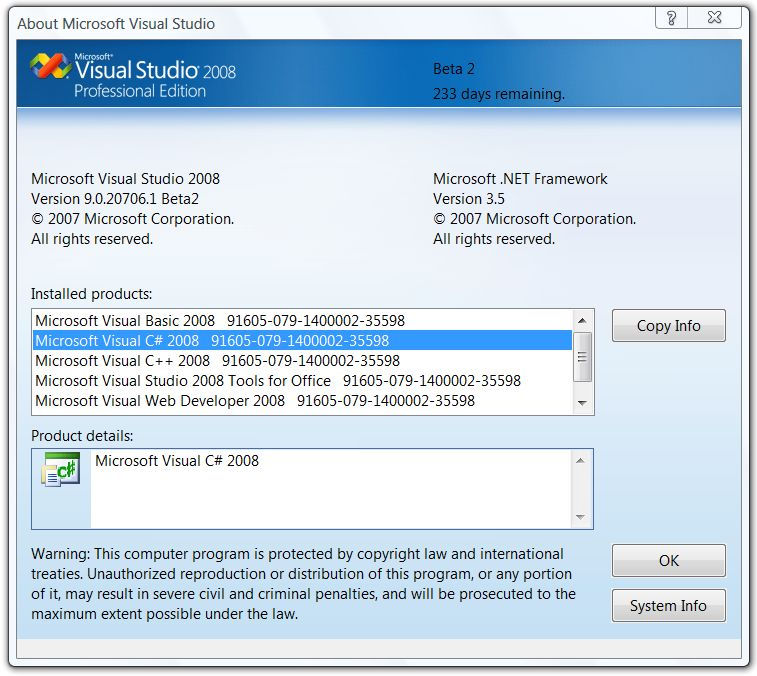Viewport: 757px width, 676px height.
Task: Select Microsoft Visual C++ 2008 in list
Action: click(x=303, y=361)
